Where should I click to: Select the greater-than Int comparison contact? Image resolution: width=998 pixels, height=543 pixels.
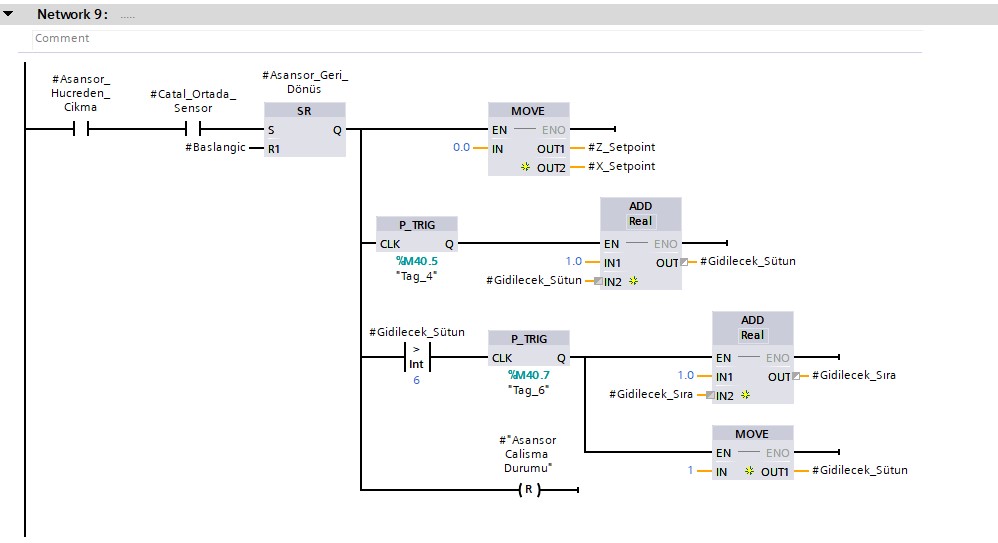[416, 357]
